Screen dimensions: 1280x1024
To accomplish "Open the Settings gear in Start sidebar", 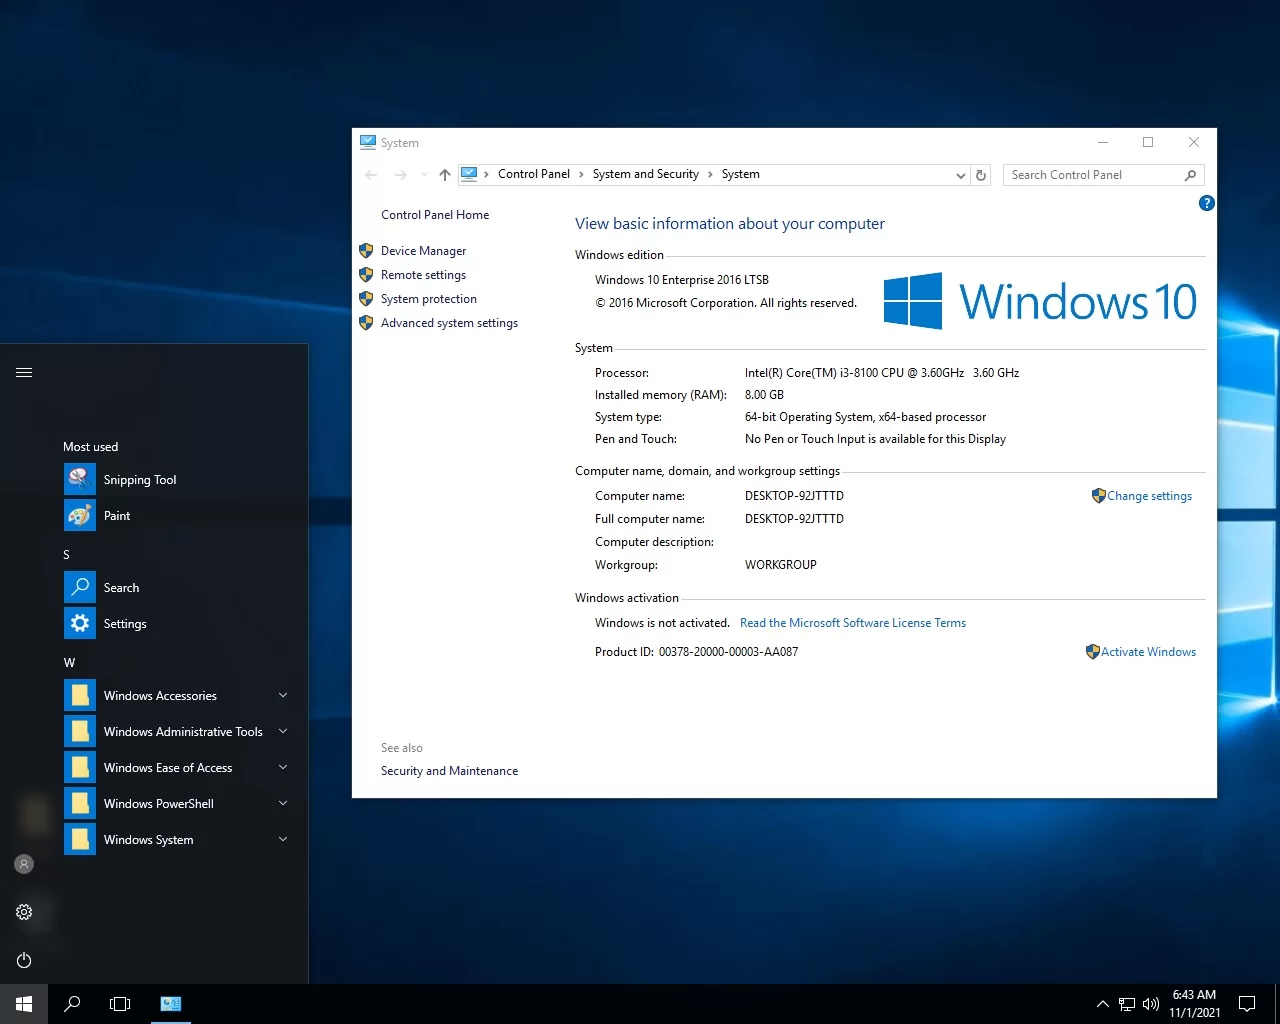I will pos(24,912).
